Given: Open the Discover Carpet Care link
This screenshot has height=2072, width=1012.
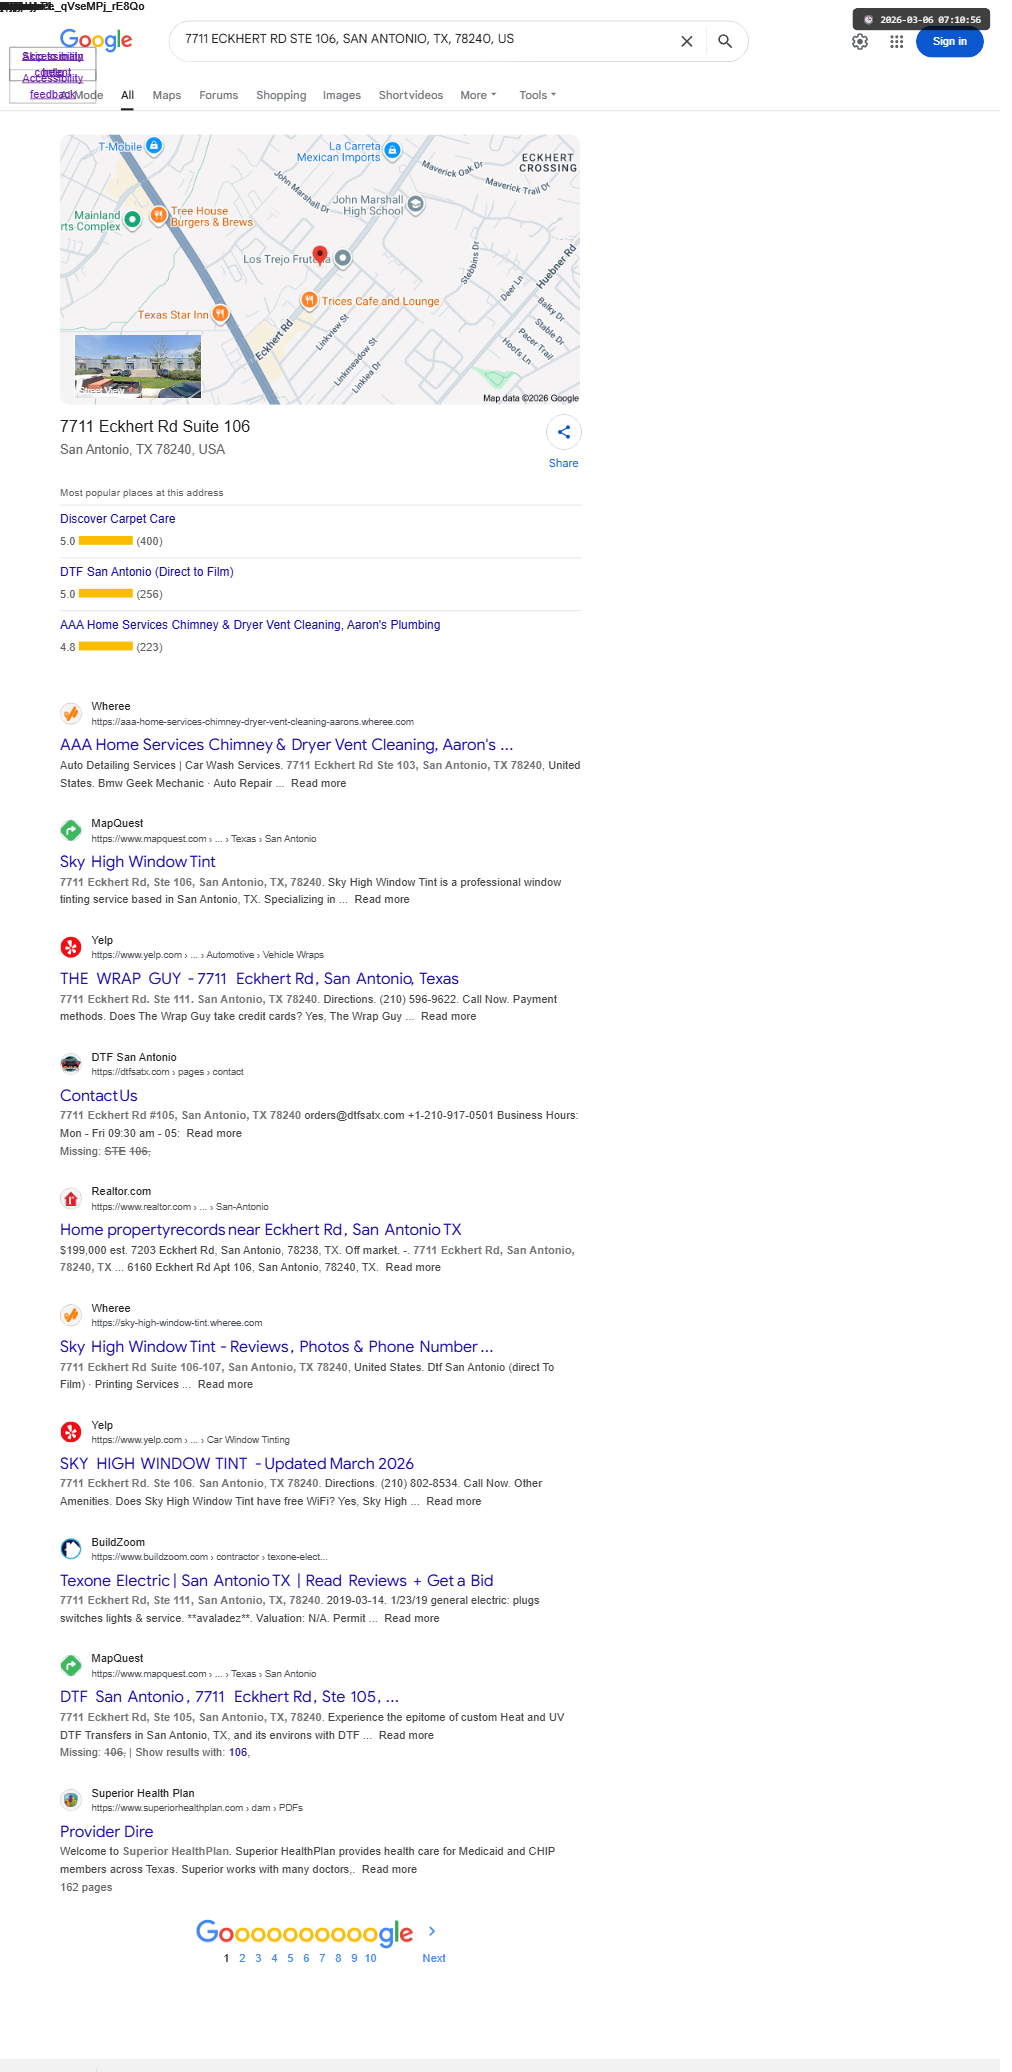Looking at the screenshot, I should pos(118,519).
